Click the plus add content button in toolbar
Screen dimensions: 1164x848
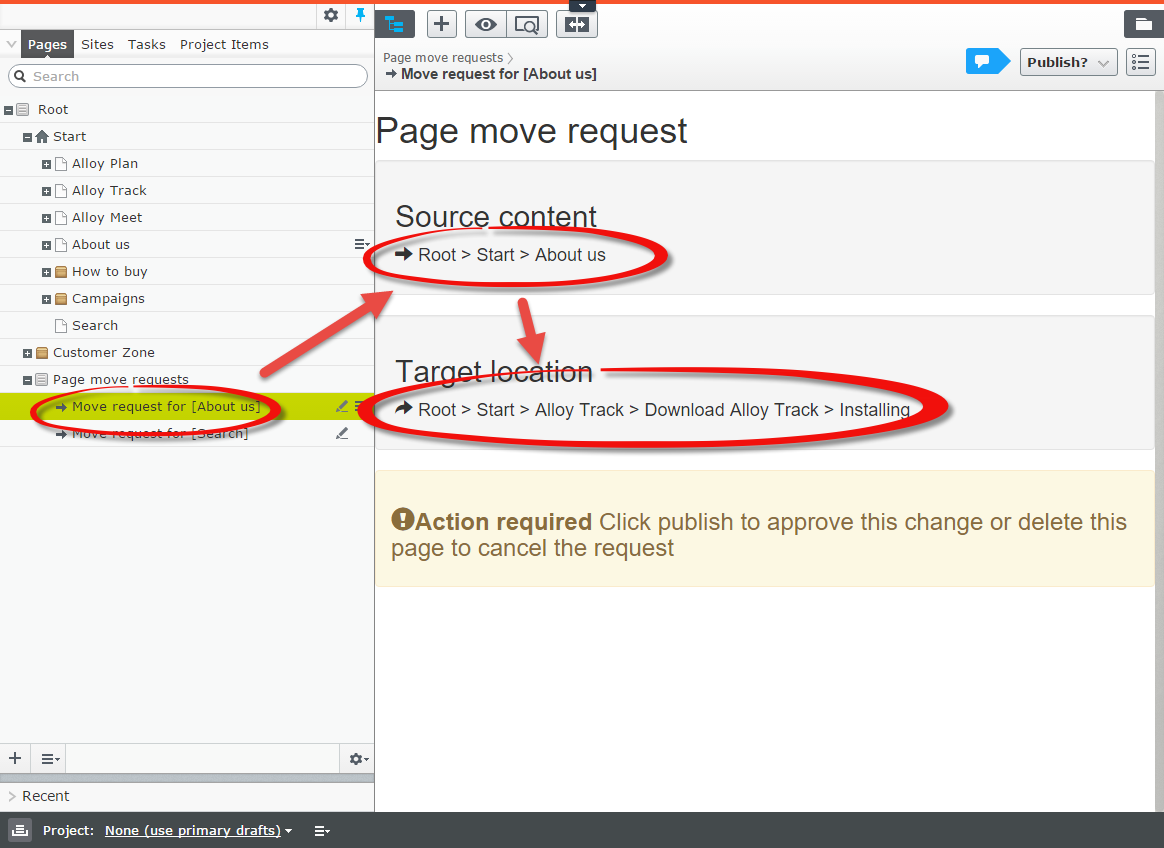[442, 25]
